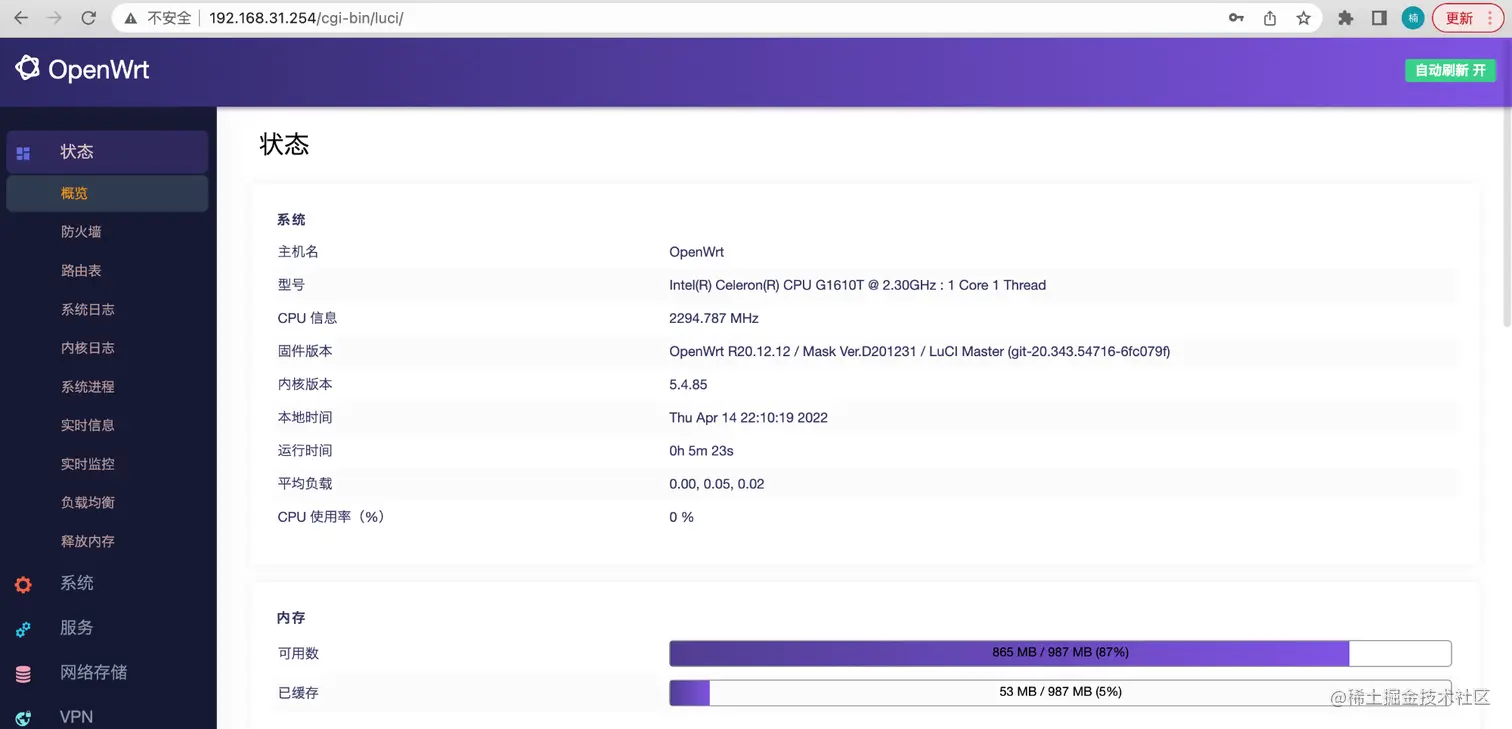The image size is (1512, 729).
Task: Click the not-secure warning triangle icon
Action: [x=131, y=18]
